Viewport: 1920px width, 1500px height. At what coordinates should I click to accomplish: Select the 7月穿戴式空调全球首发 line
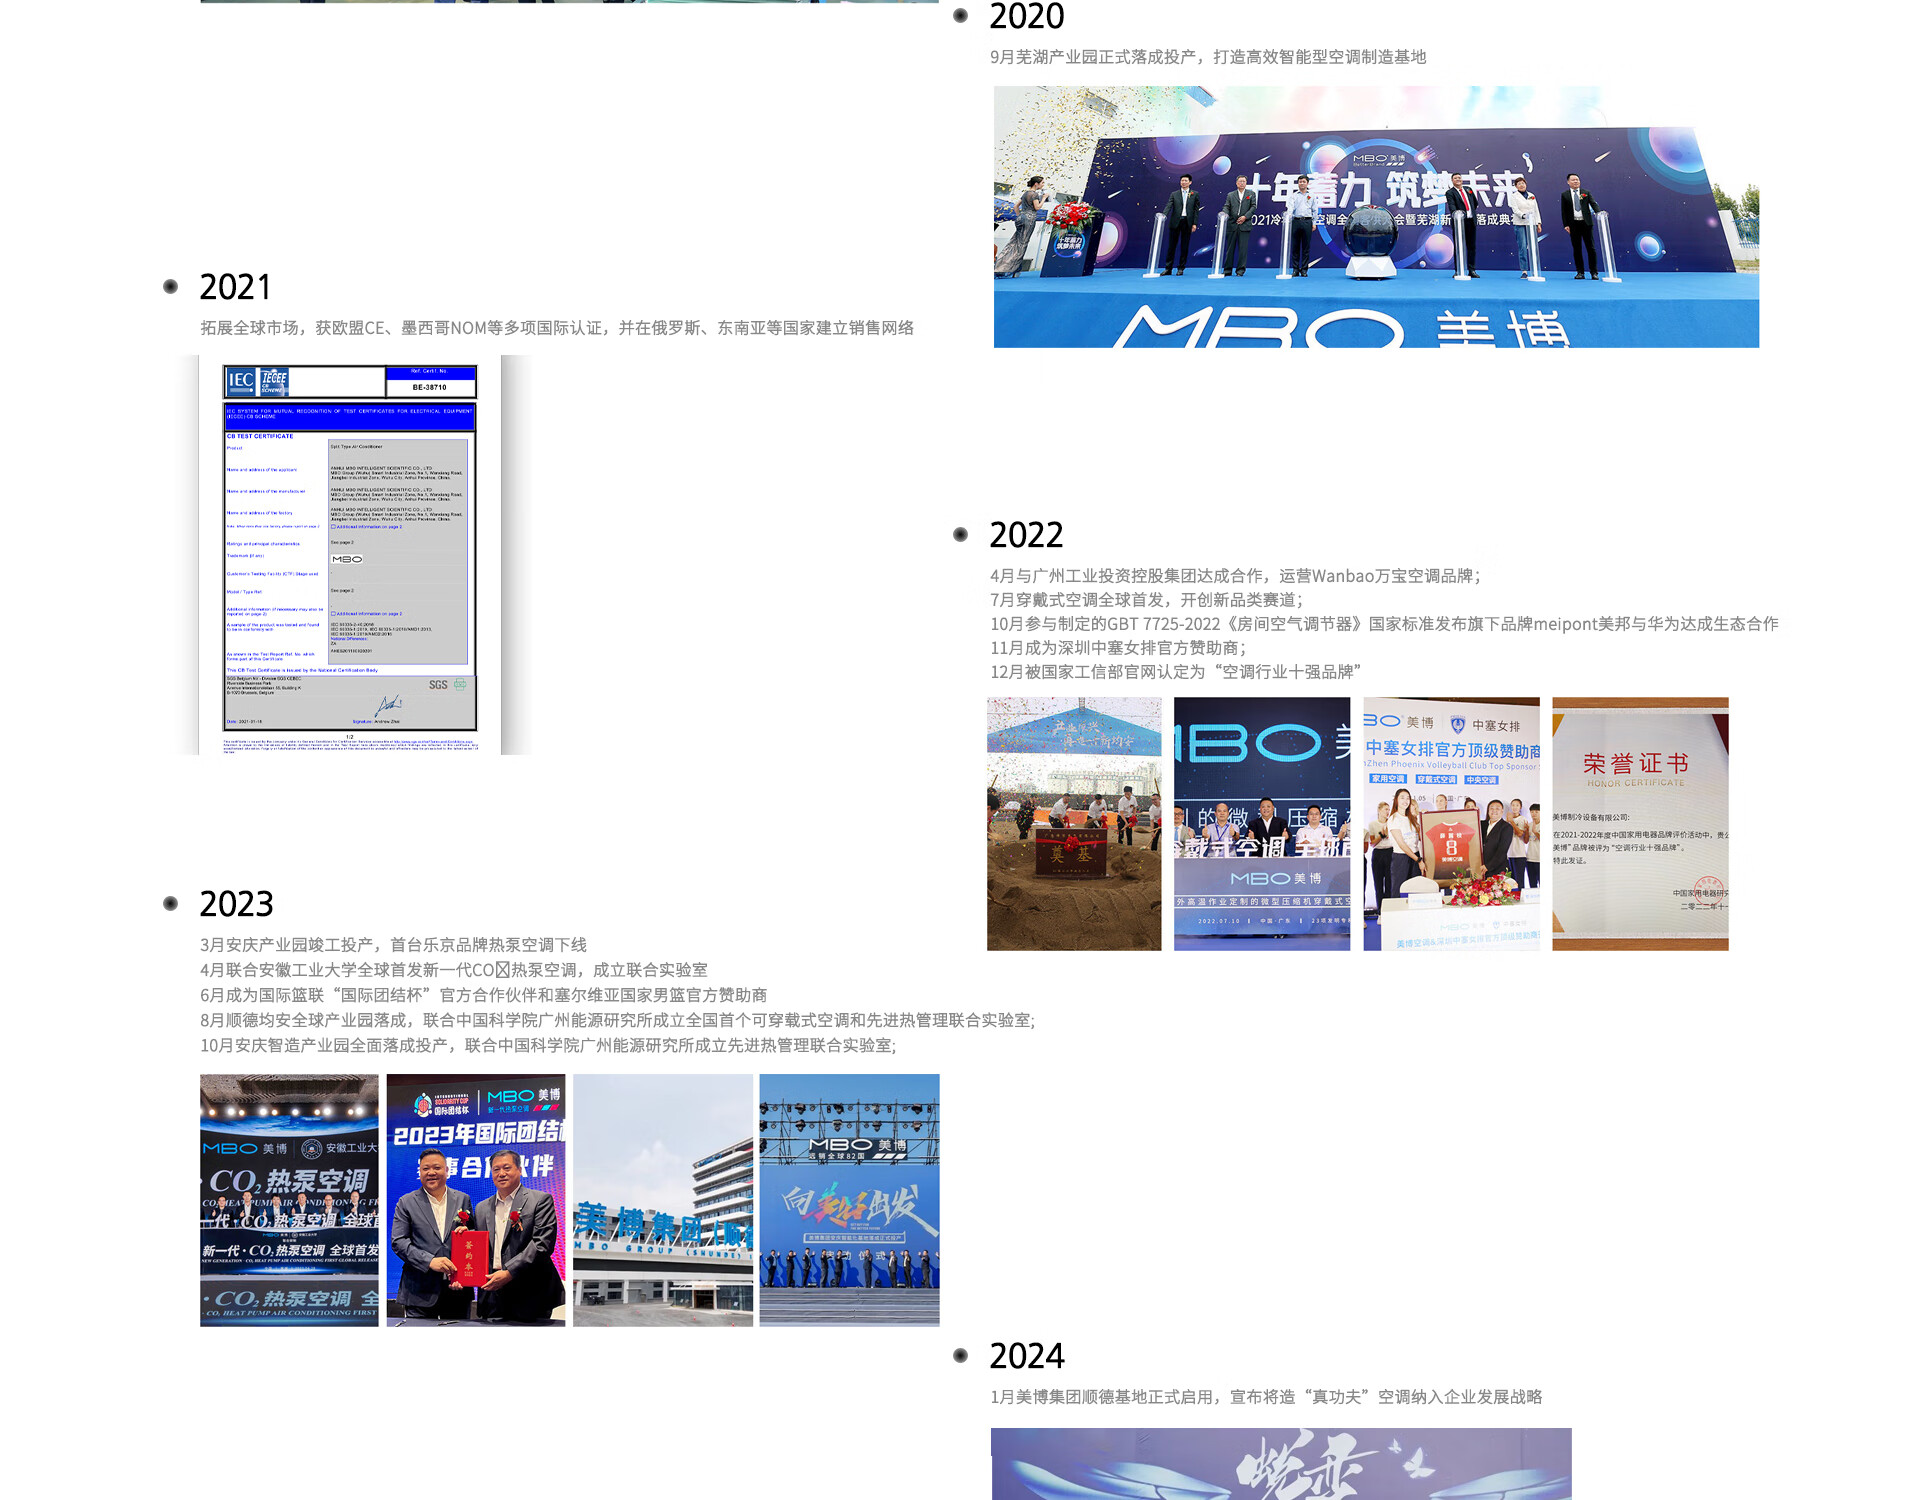(1147, 600)
